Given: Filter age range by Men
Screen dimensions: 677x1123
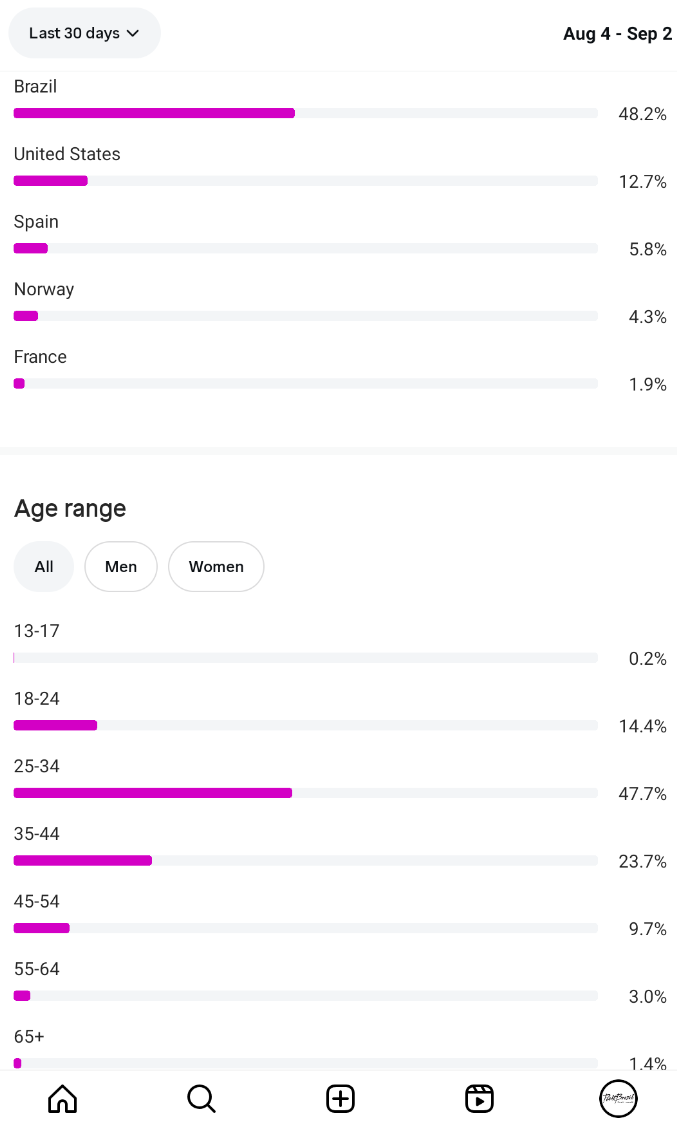Looking at the screenshot, I should click(121, 567).
